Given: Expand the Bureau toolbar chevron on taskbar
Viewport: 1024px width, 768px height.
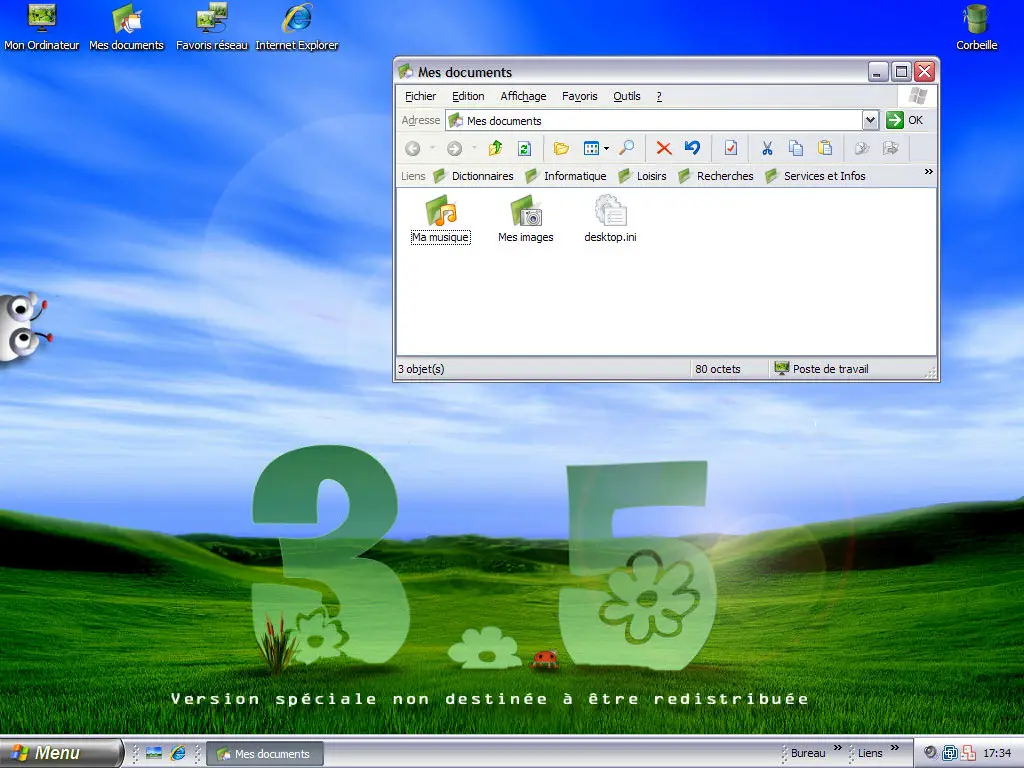Looking at the screenshot, I should 838,748.
